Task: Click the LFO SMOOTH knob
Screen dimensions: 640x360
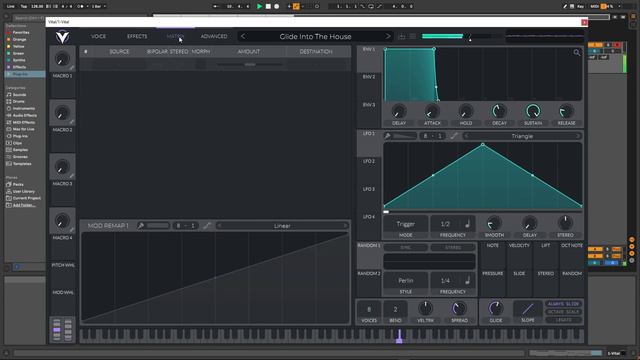Action: [494, 223]
